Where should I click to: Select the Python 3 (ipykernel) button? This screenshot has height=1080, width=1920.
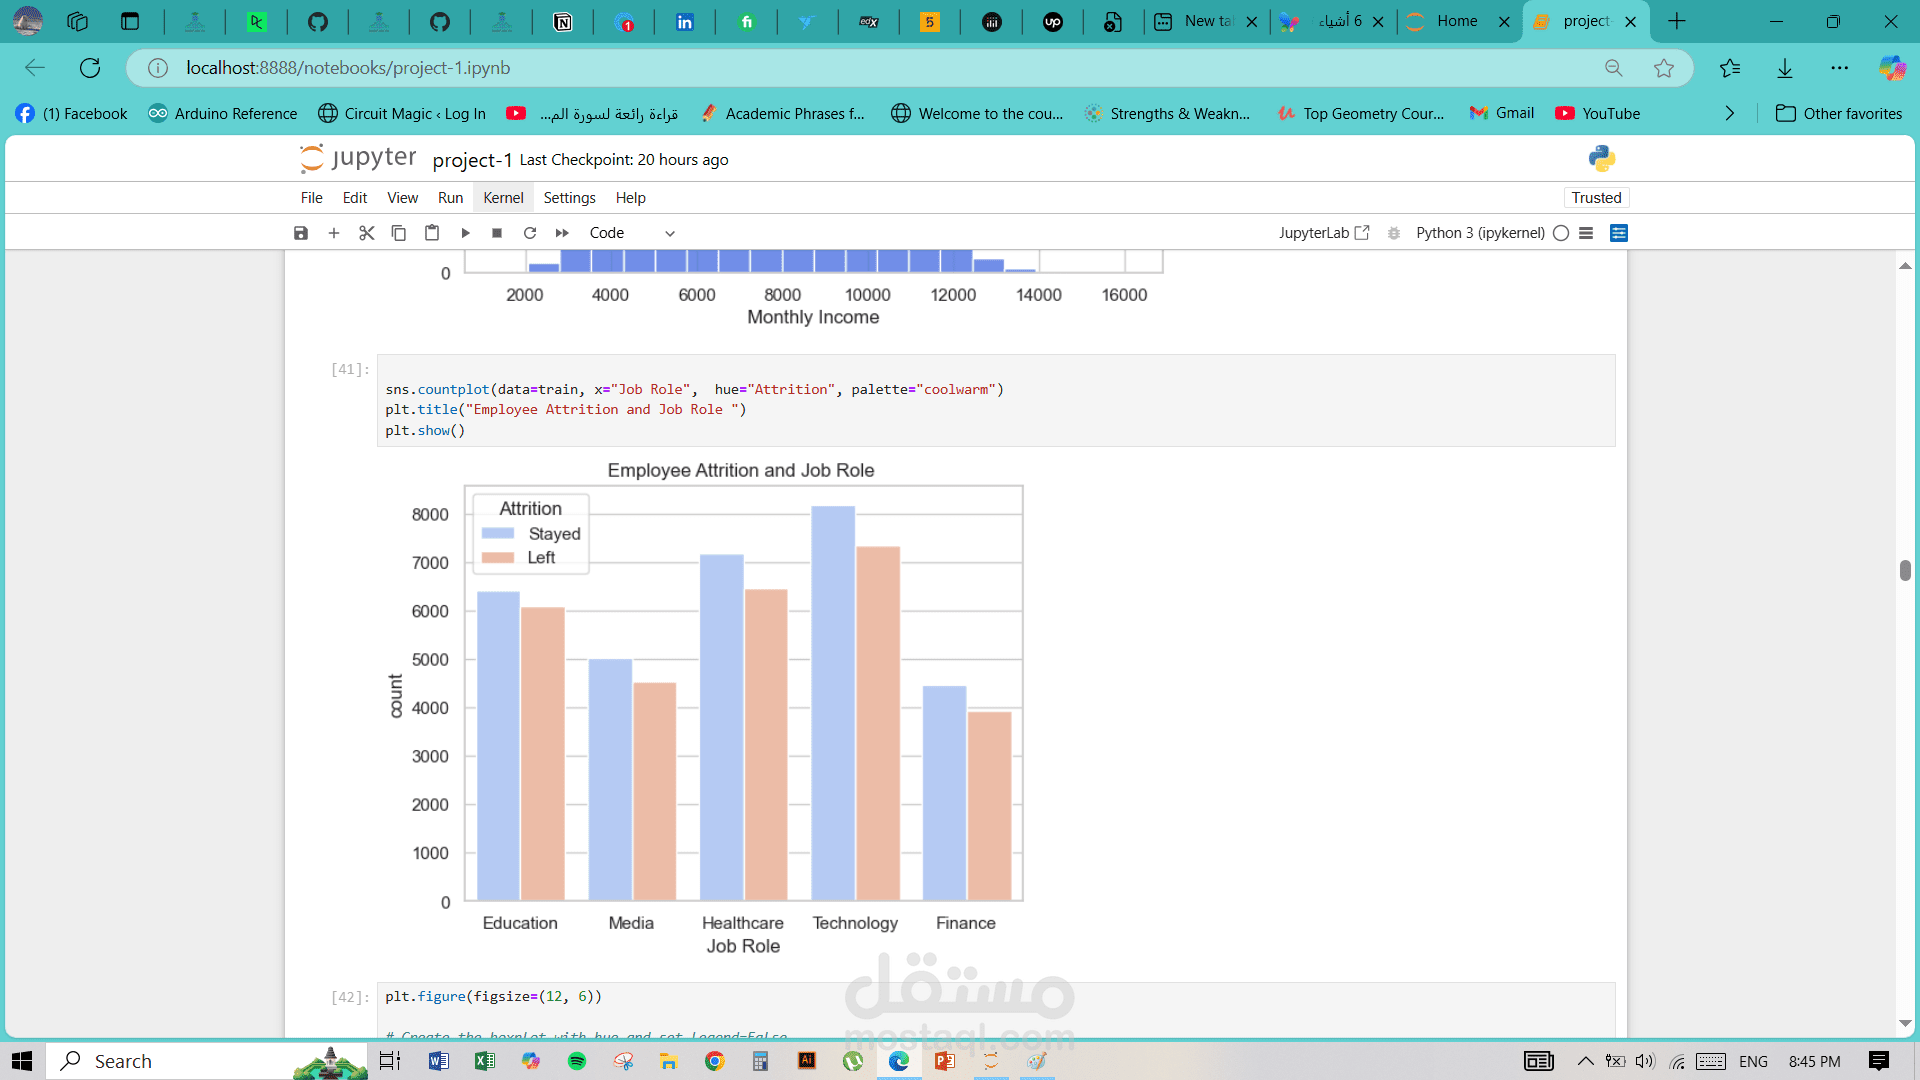pyautogui.click(x=1480, y=233)
